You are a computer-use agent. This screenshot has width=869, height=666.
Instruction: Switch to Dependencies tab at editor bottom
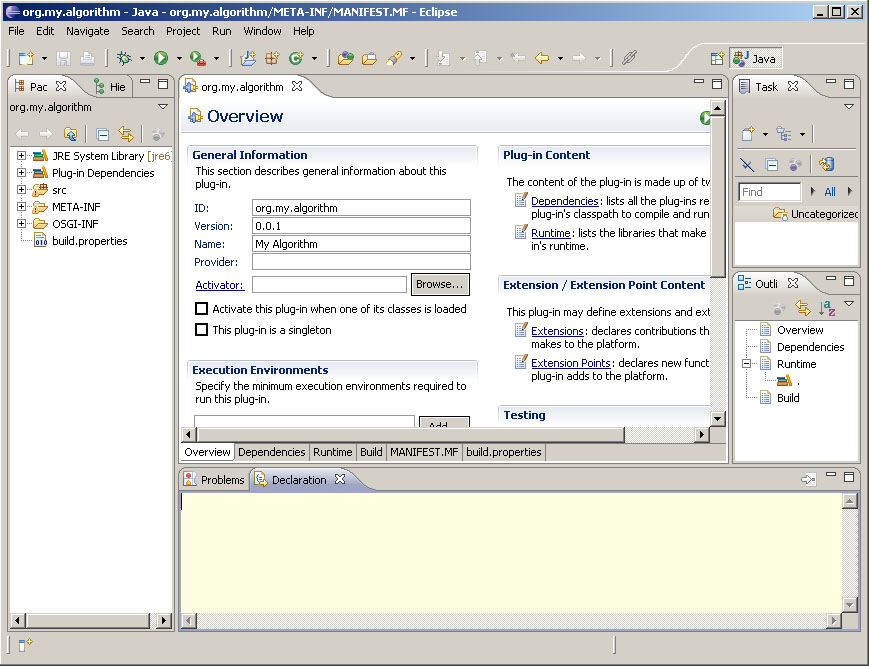pos(272,452)
